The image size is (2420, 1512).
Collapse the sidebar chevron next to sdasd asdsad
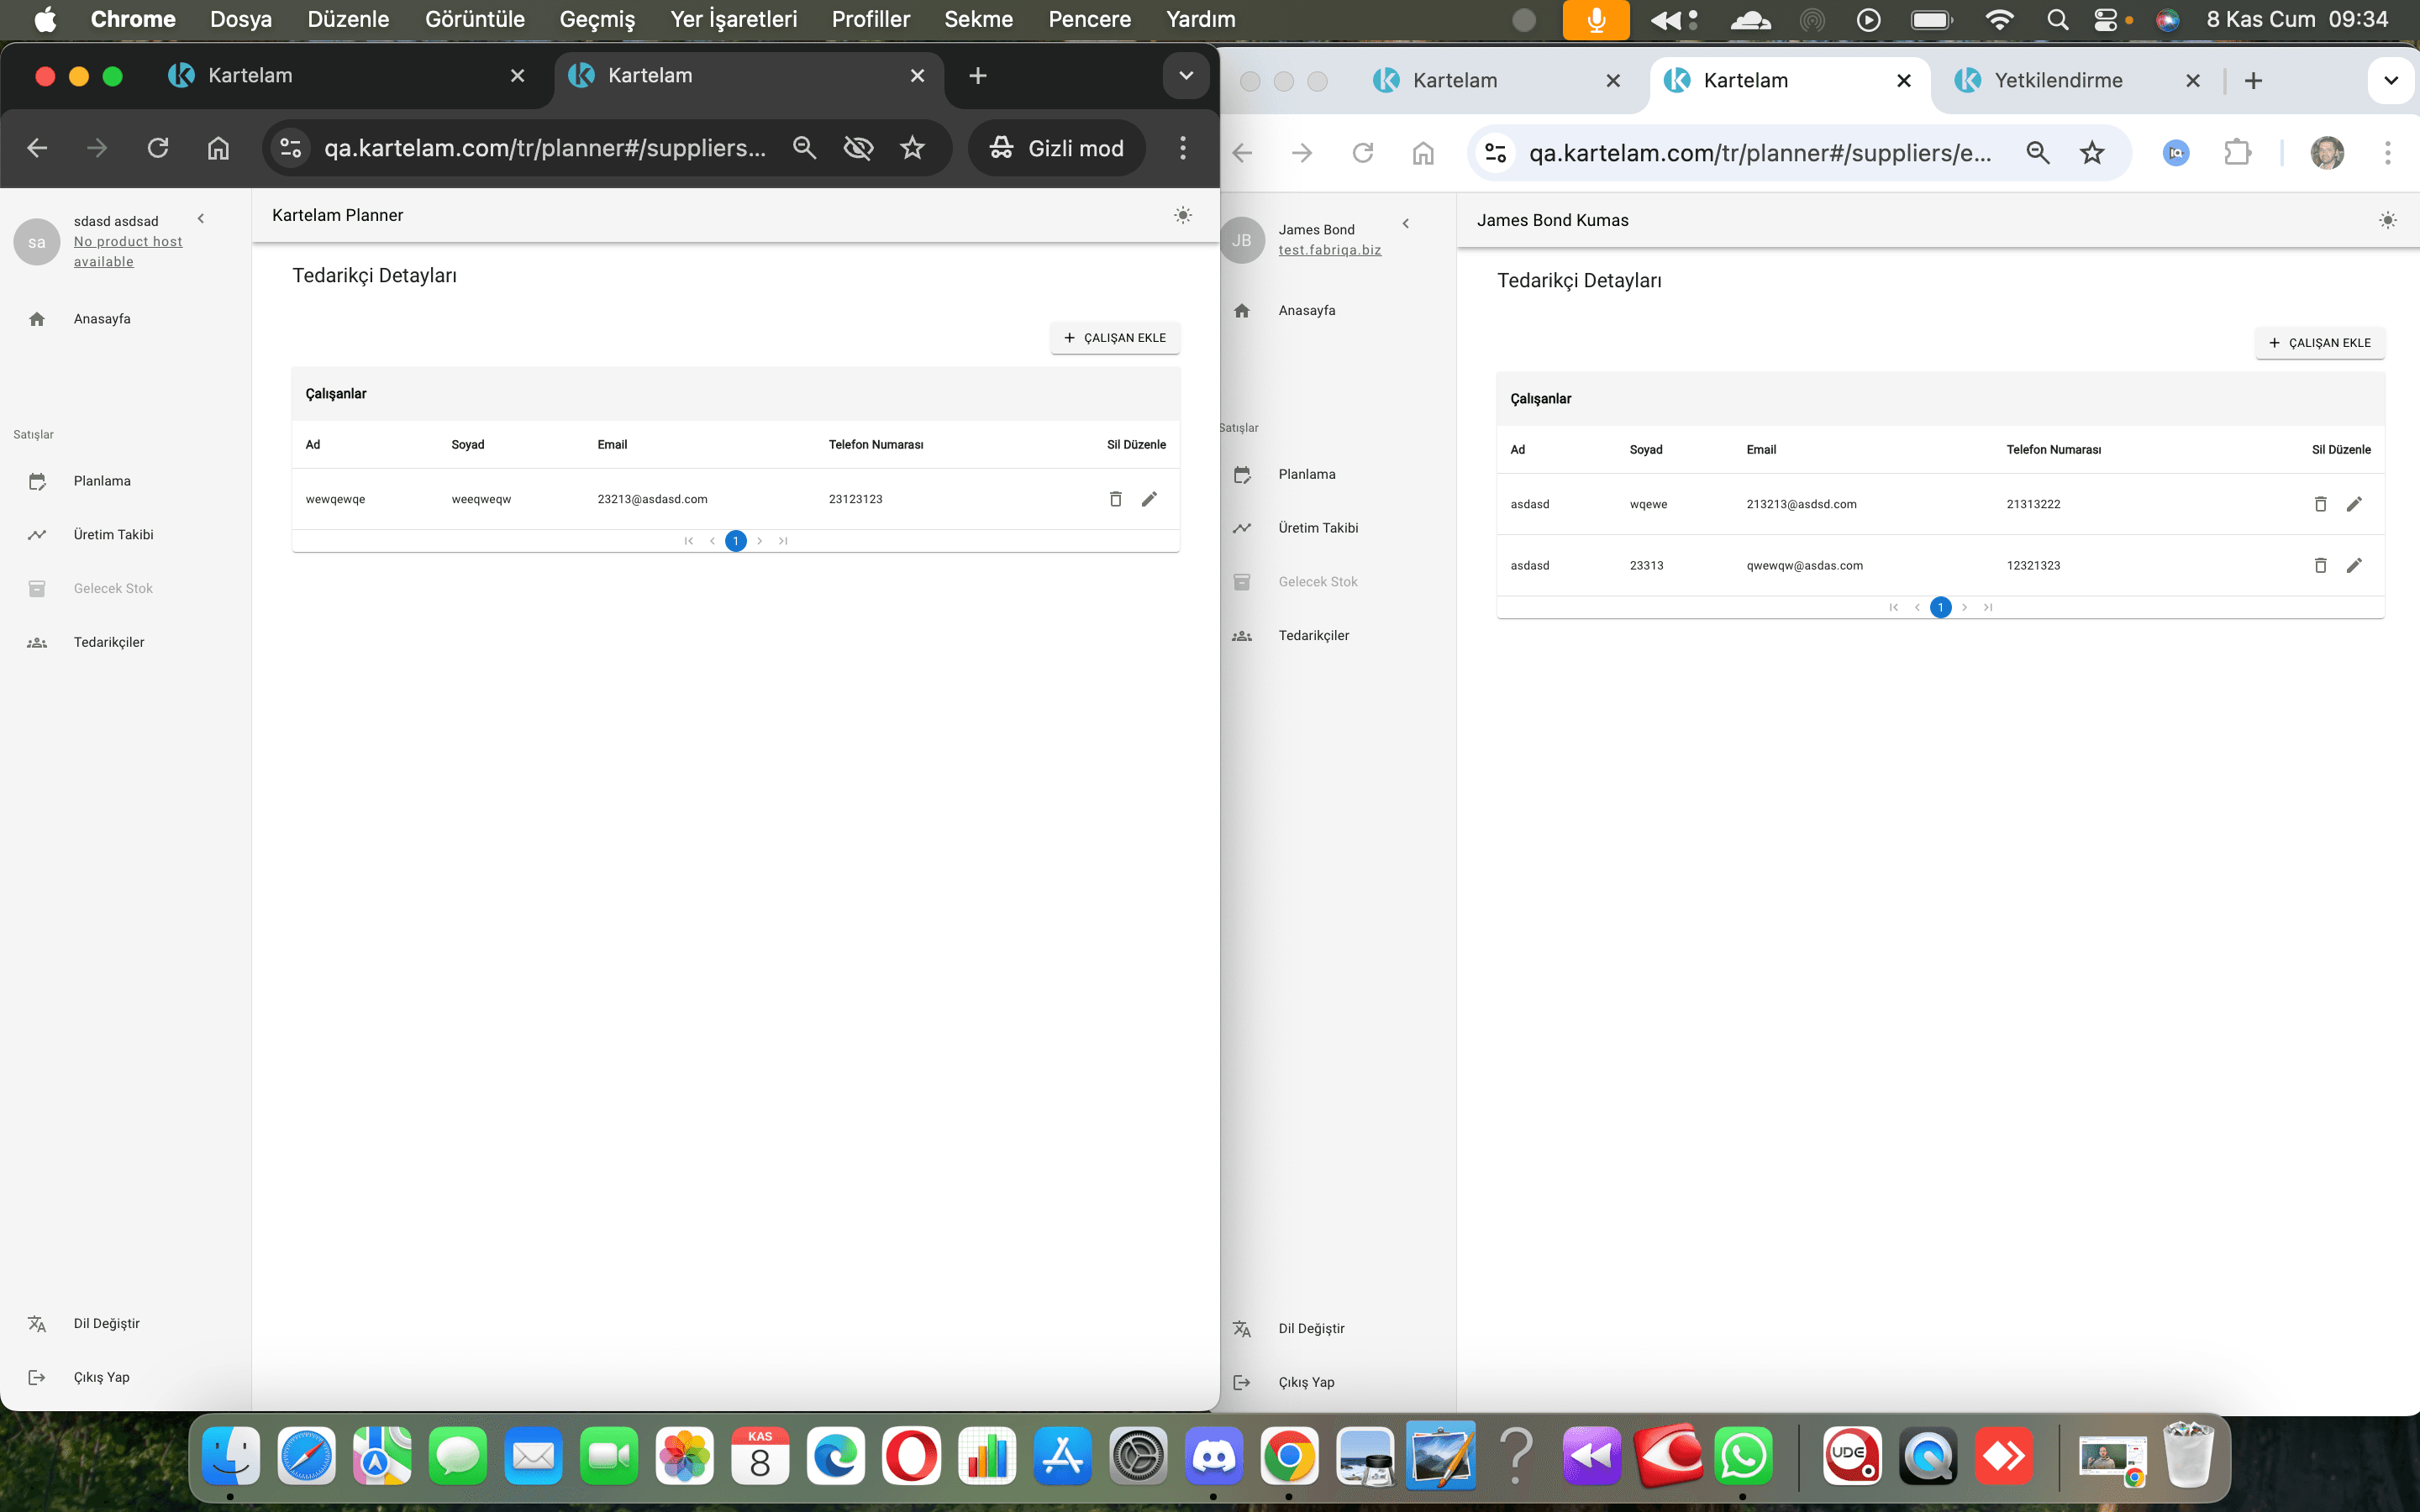click(201, 219)
